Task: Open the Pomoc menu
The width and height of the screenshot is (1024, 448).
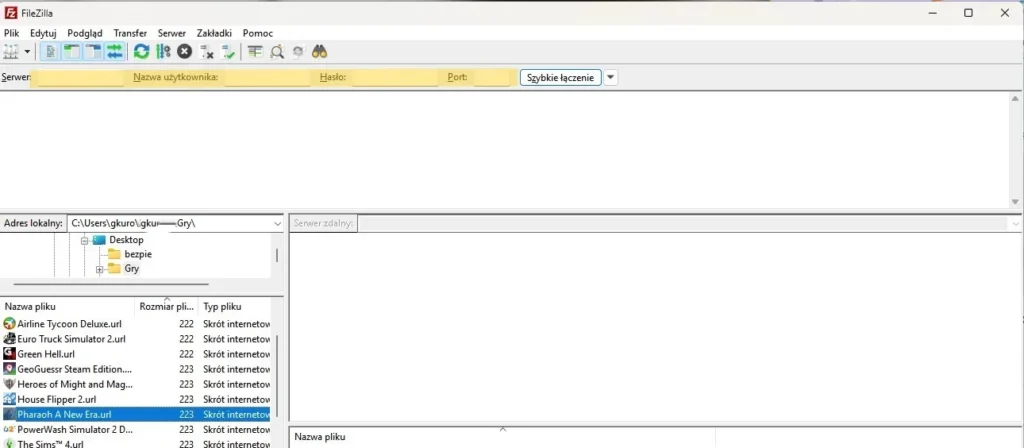Action: [258, 33]
